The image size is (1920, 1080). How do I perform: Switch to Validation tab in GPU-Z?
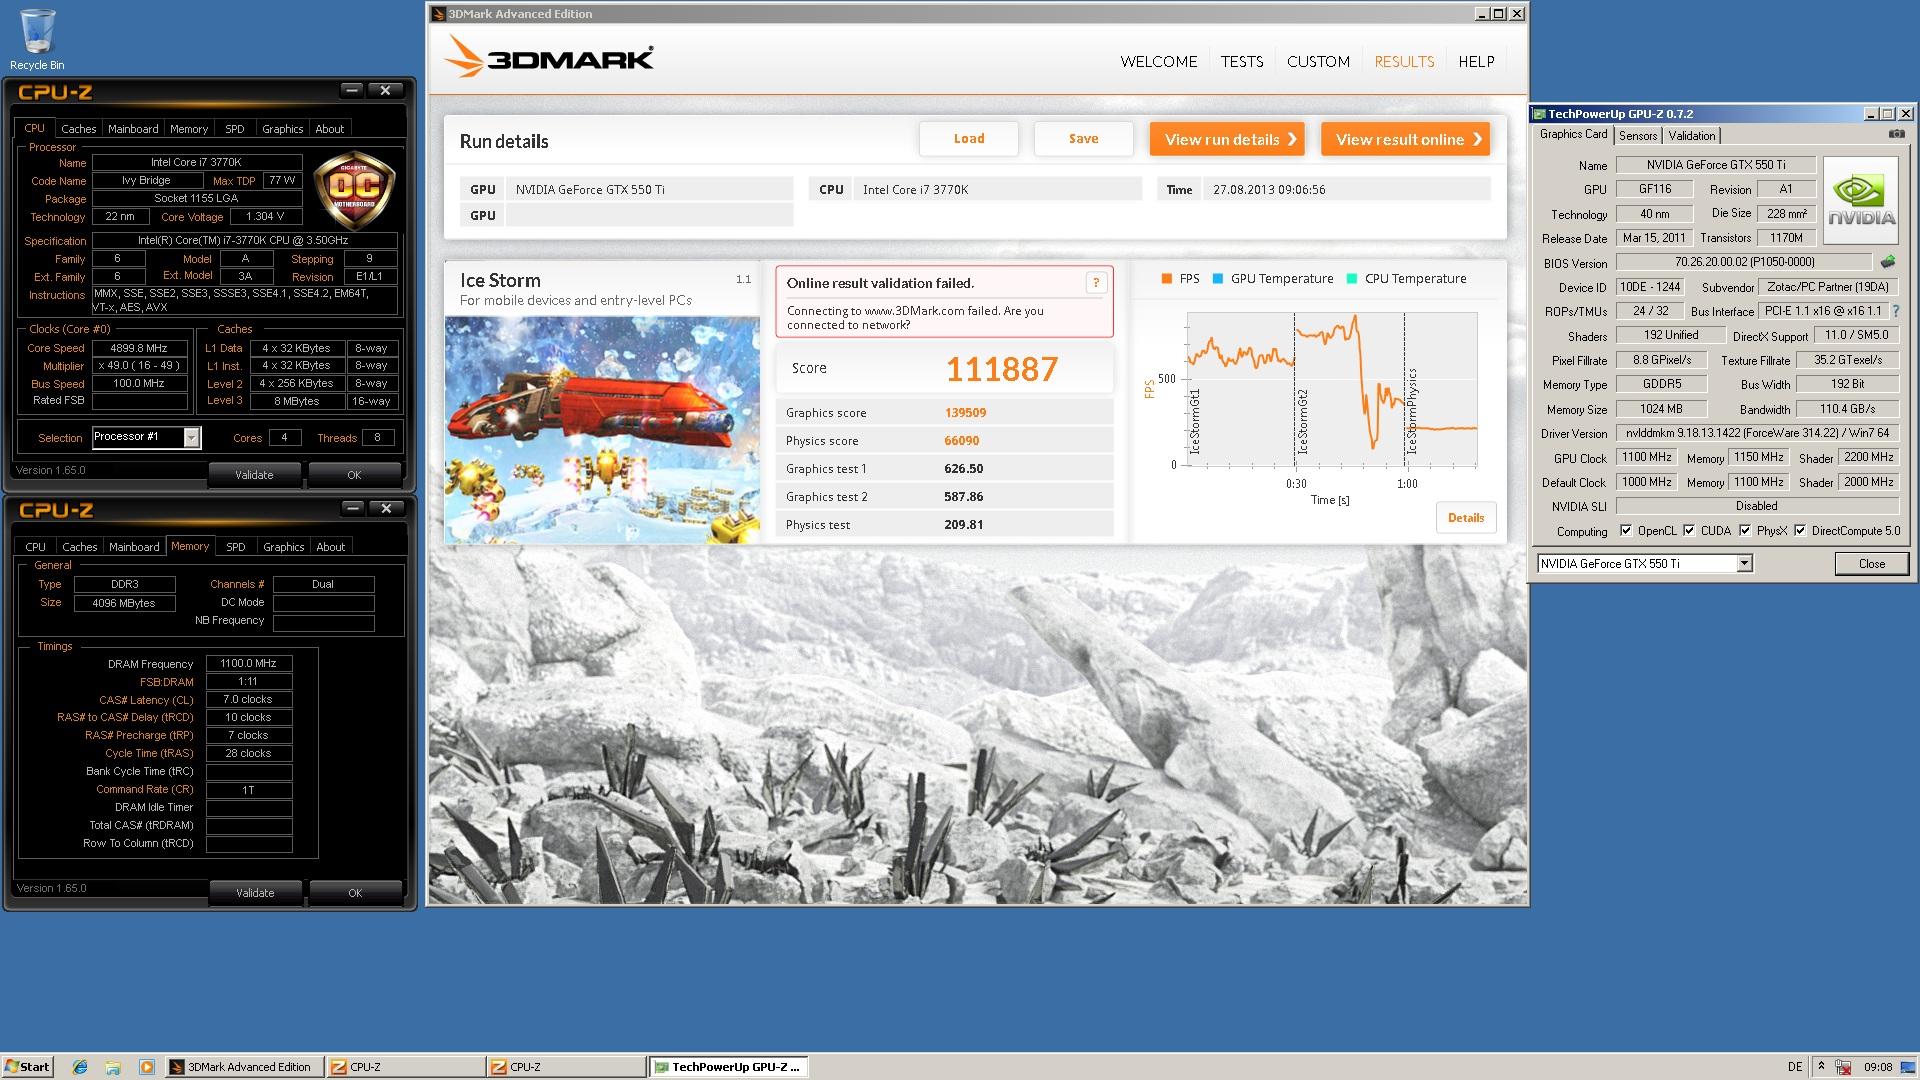[1691, 136]
